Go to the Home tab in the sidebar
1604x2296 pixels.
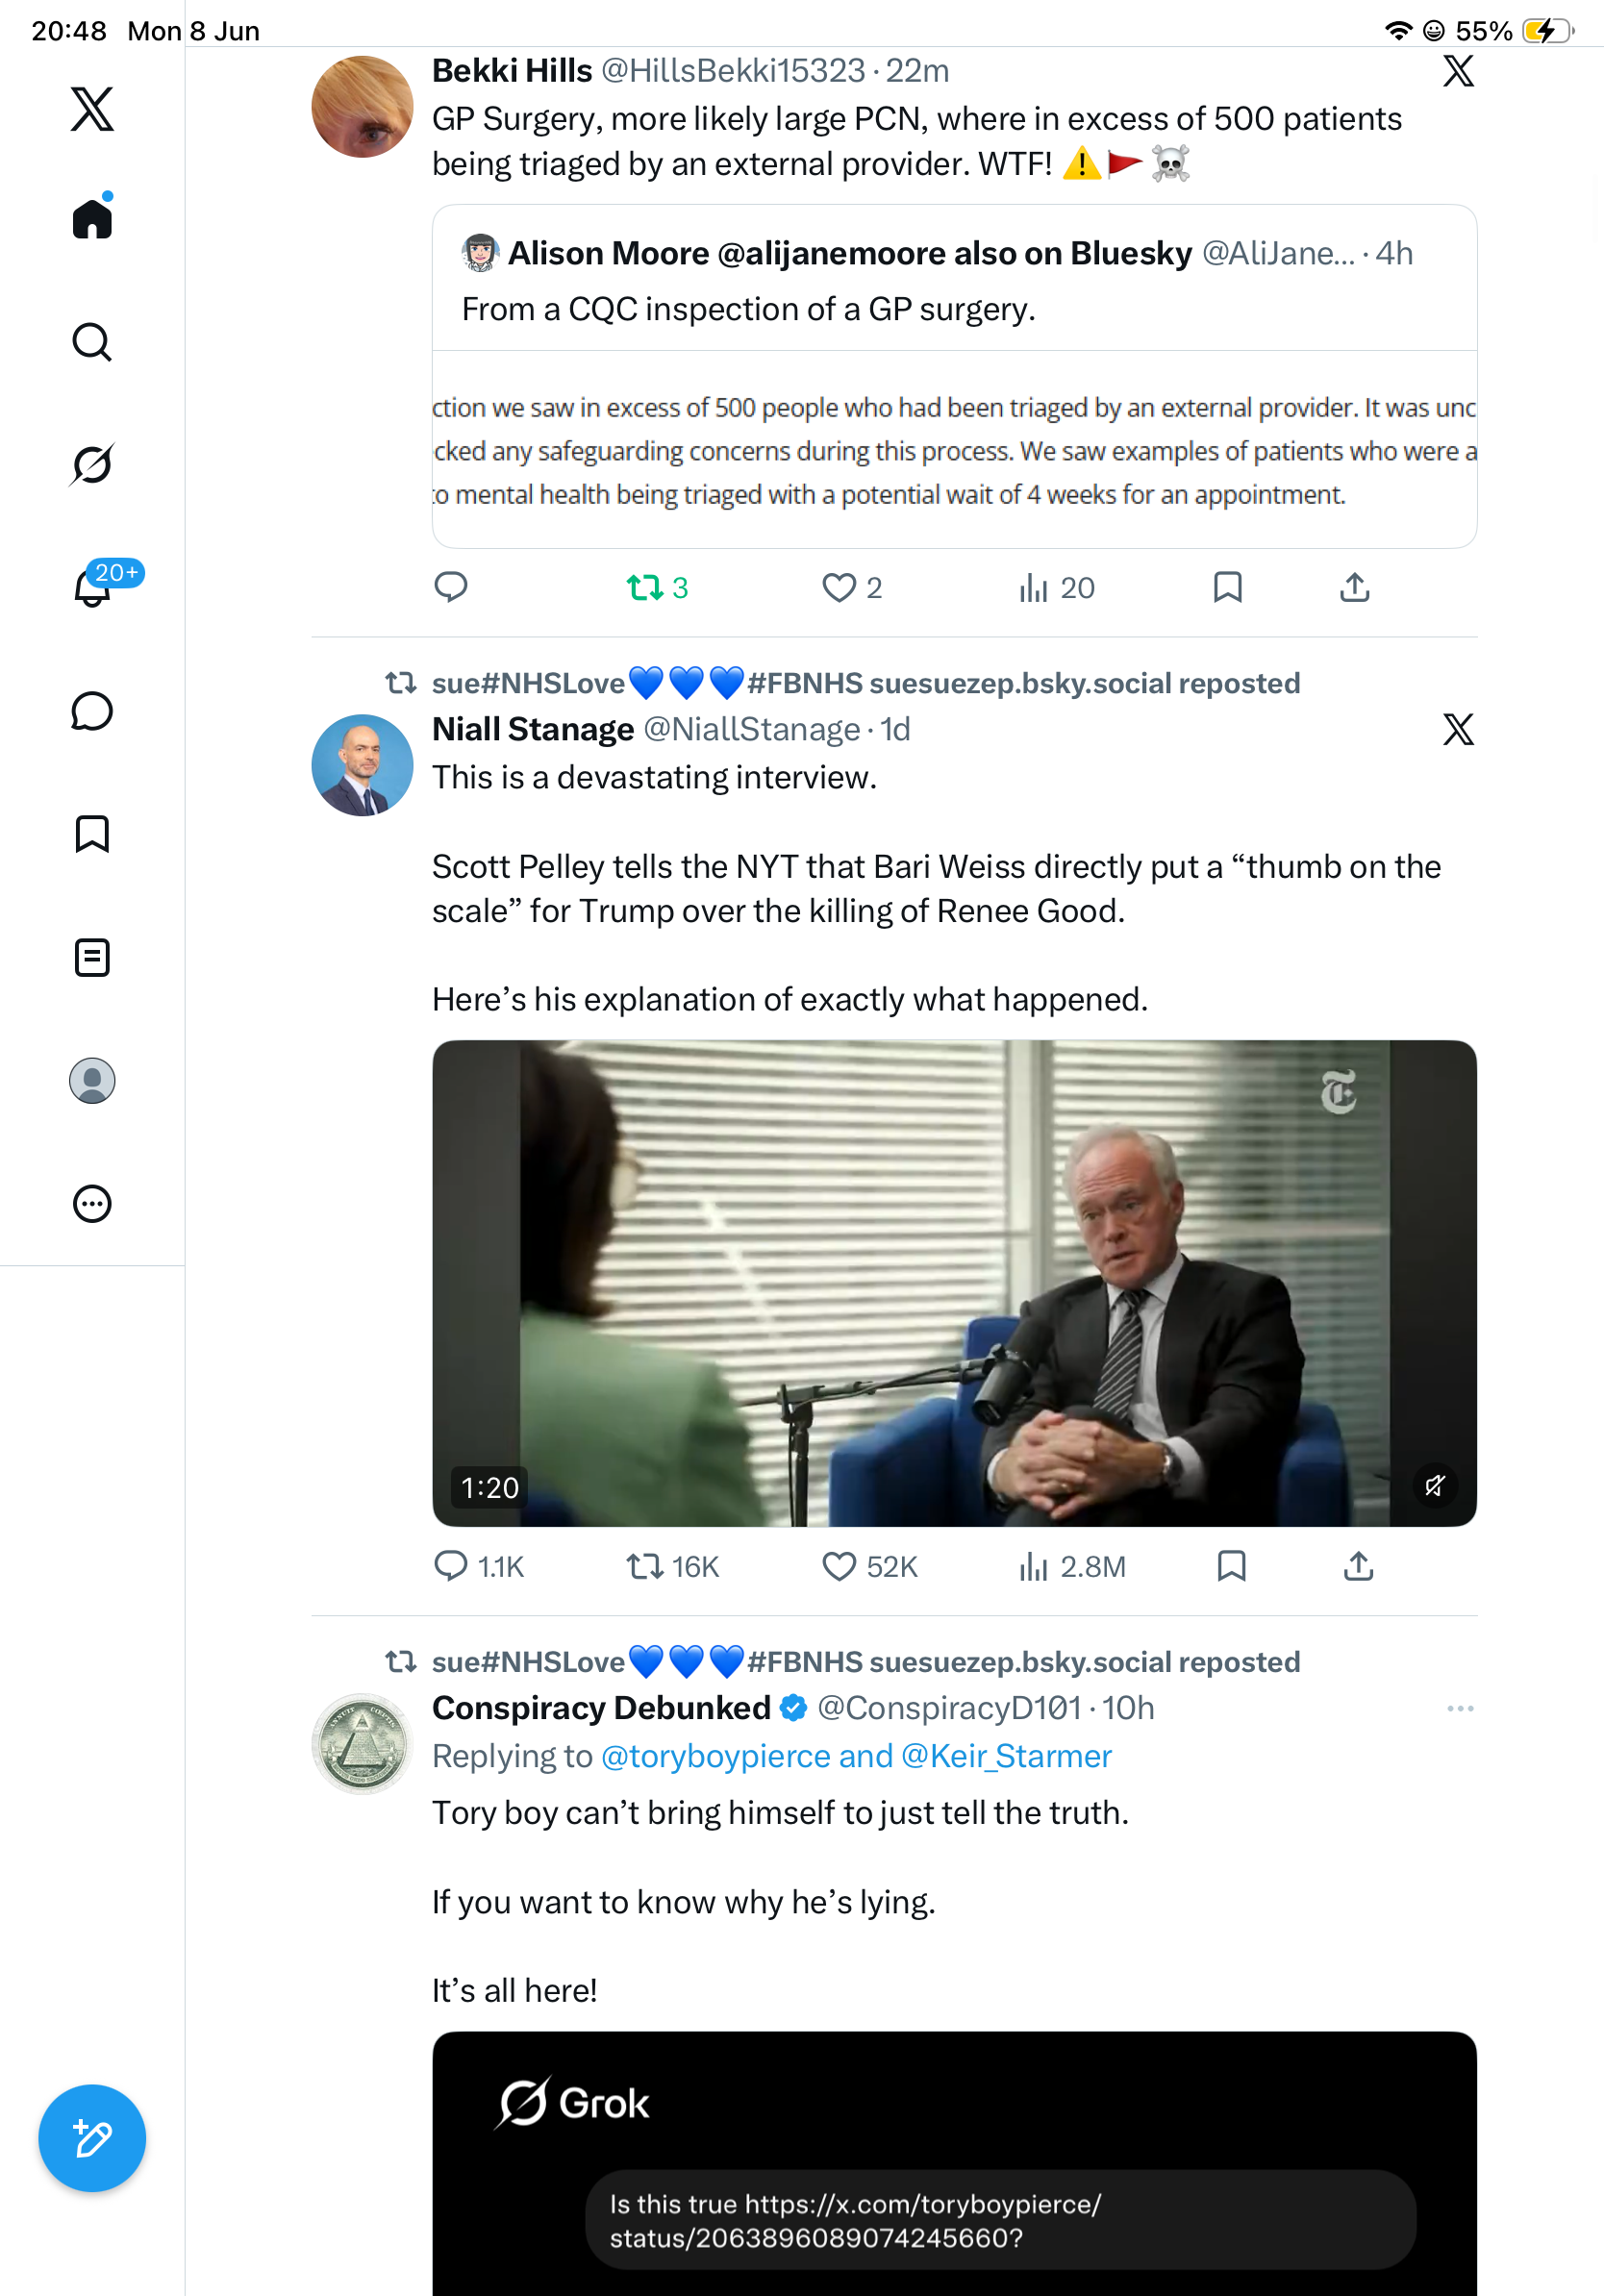pos(92,217)
